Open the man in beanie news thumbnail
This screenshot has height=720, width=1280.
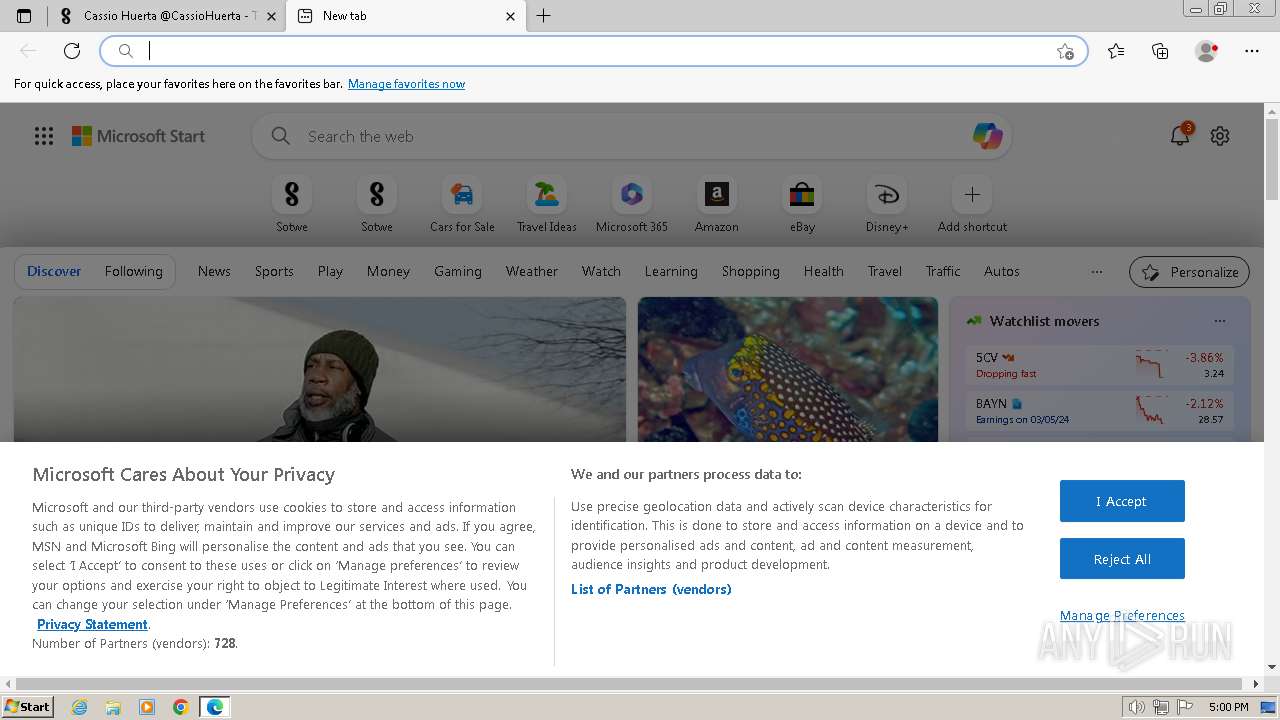point(320,369)
